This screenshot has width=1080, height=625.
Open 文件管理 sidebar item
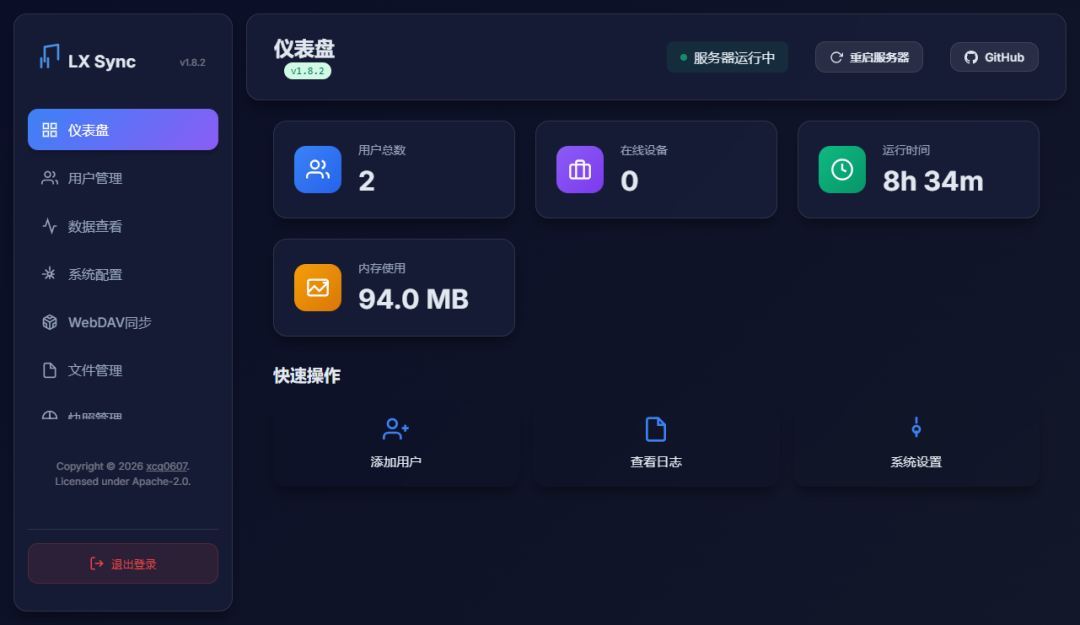pos(123,370)
